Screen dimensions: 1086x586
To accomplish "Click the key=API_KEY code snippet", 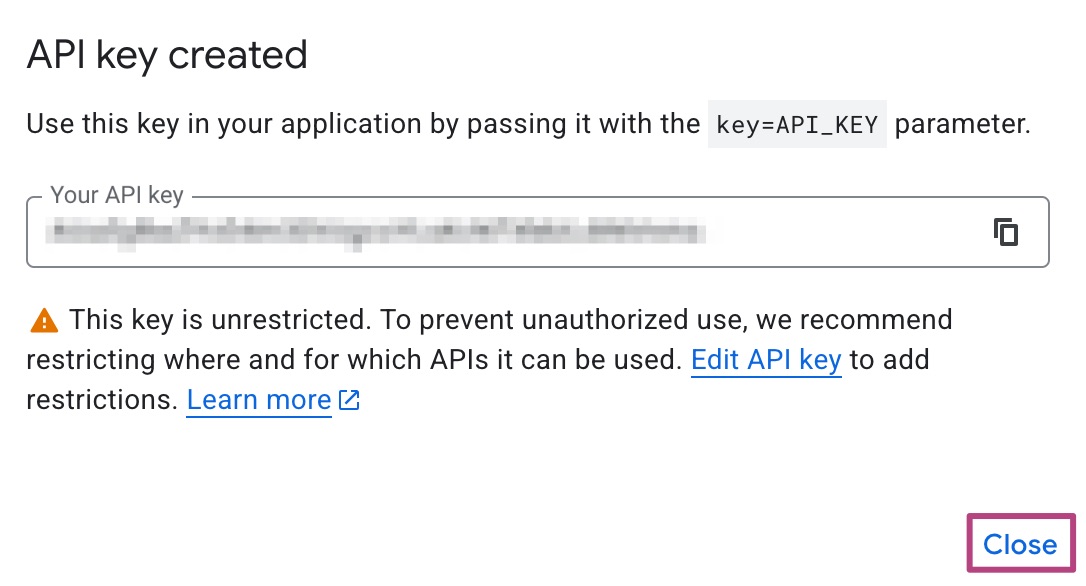I will tap(797, 125).
